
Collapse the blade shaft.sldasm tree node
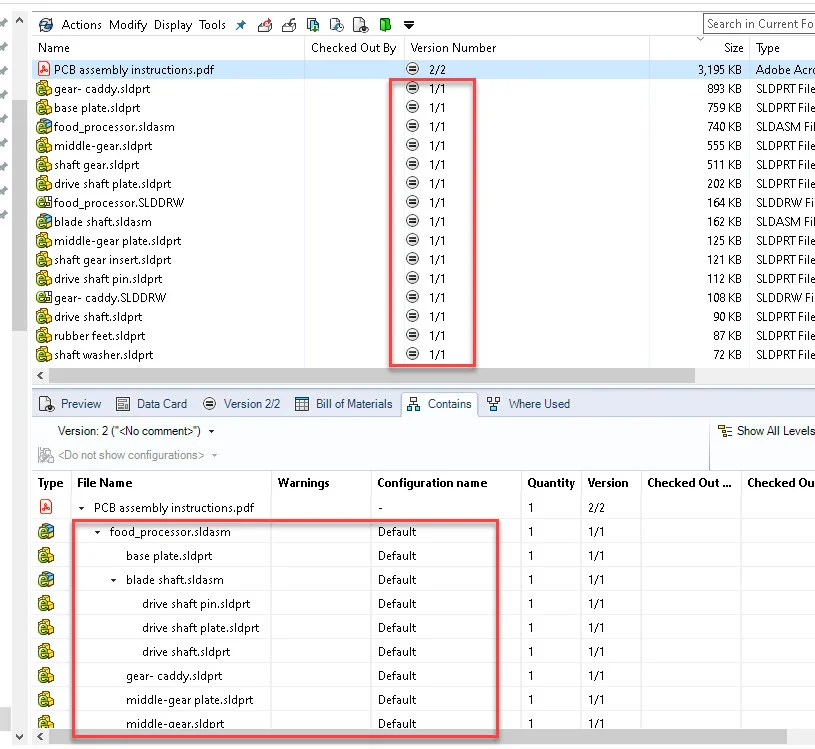114,580
